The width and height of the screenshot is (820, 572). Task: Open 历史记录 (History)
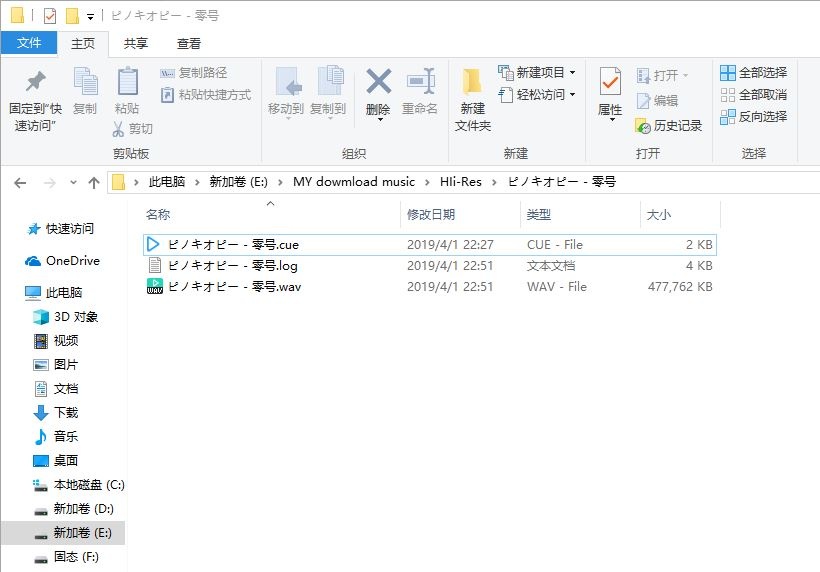pyautogui.click(x=668, y=125)
